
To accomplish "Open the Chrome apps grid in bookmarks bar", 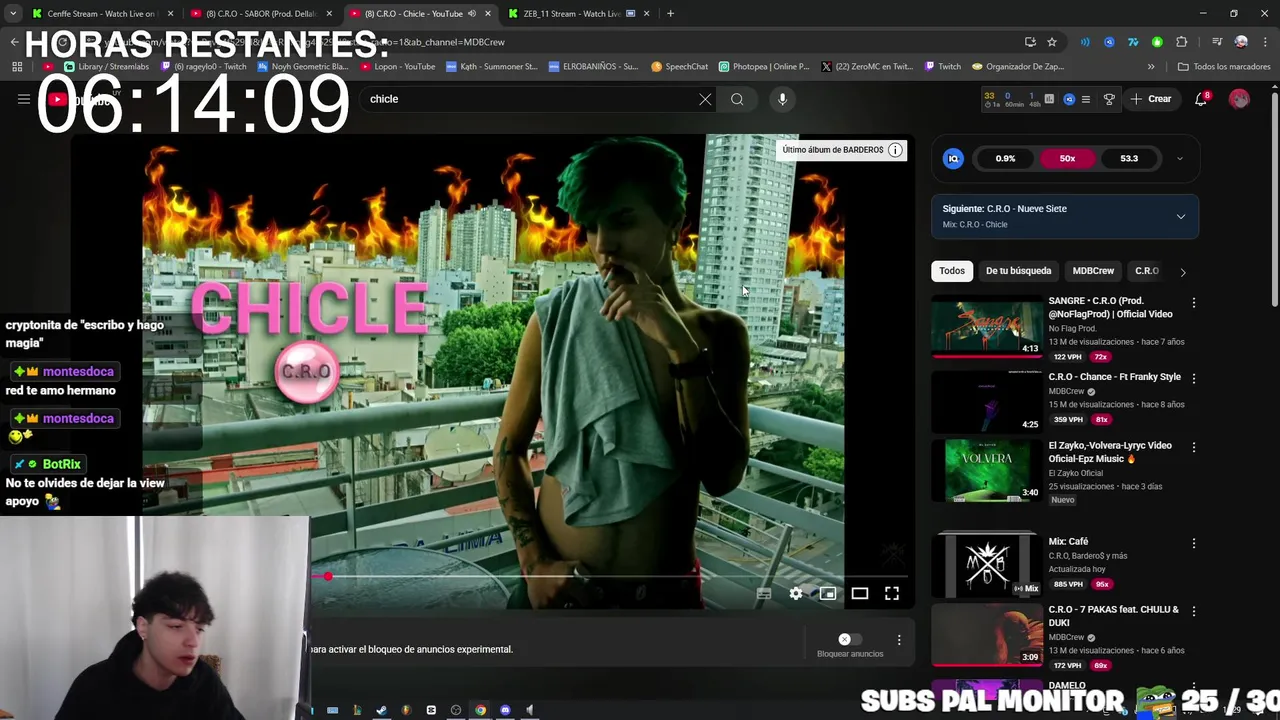I will (17, 67).
